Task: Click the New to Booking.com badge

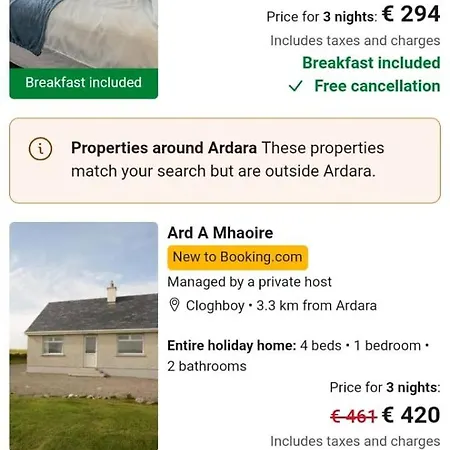Action: pyautogui.click(x=238, y=257)
